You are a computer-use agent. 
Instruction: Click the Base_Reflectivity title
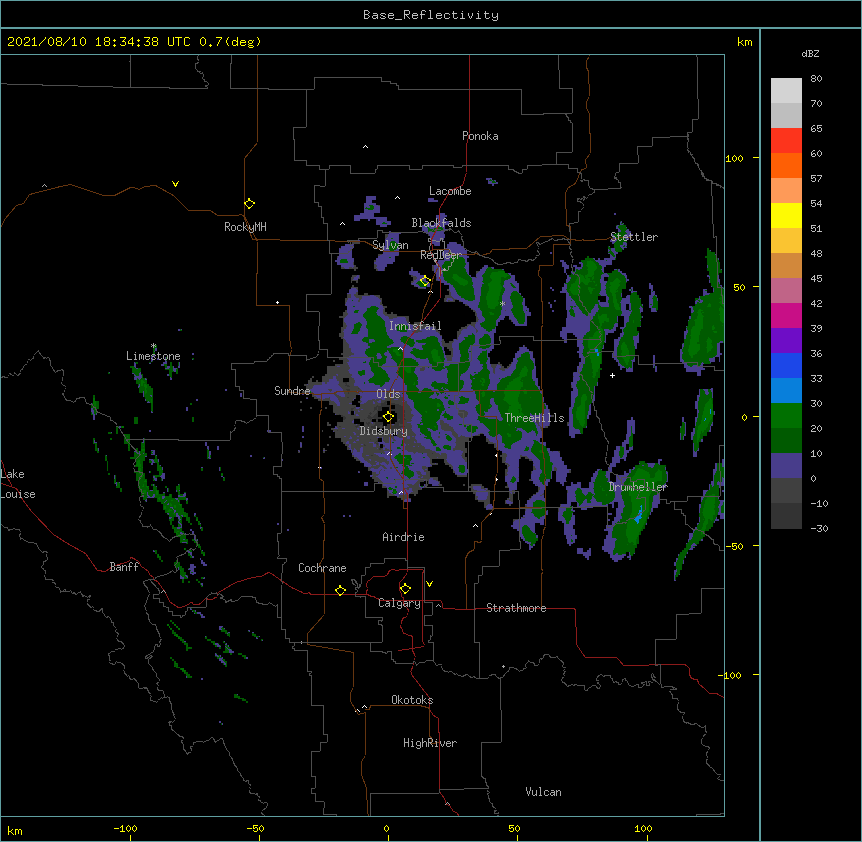pyautogui.click(x=431, y=15)
